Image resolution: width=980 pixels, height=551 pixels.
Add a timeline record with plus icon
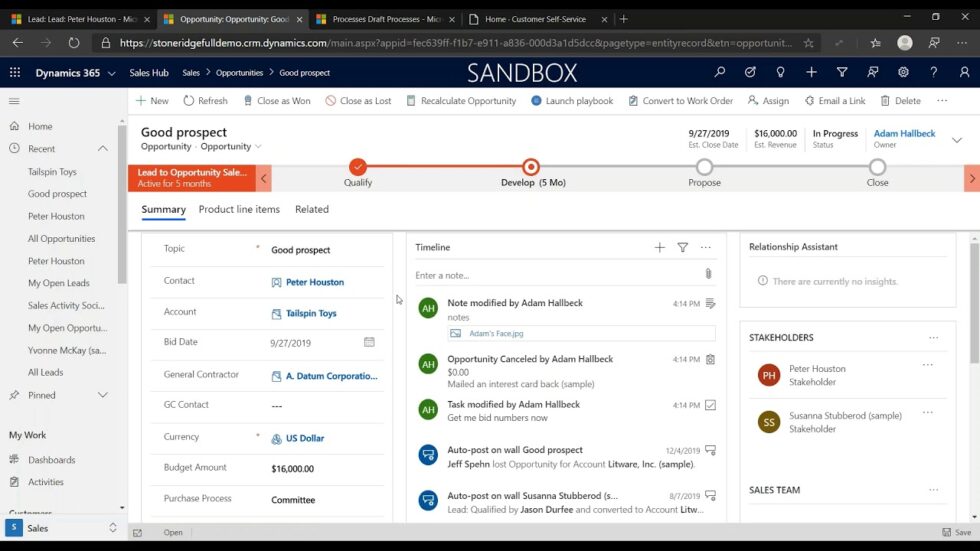659,247
